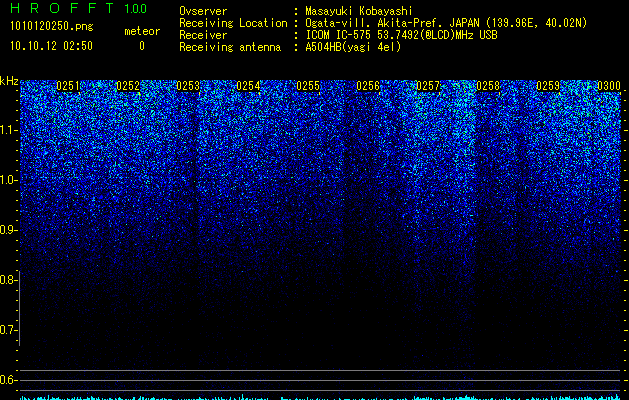Image resolution: width=629 pixels, height=400 pixels.
Task: Click the 0300 time marker
Action: tap(609, 86)
